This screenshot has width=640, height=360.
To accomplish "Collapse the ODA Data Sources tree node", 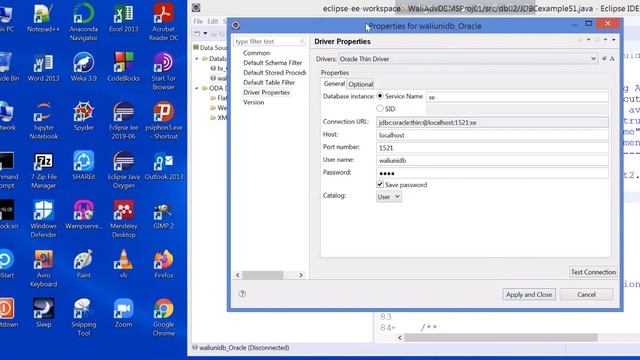I will pos(197,88).
